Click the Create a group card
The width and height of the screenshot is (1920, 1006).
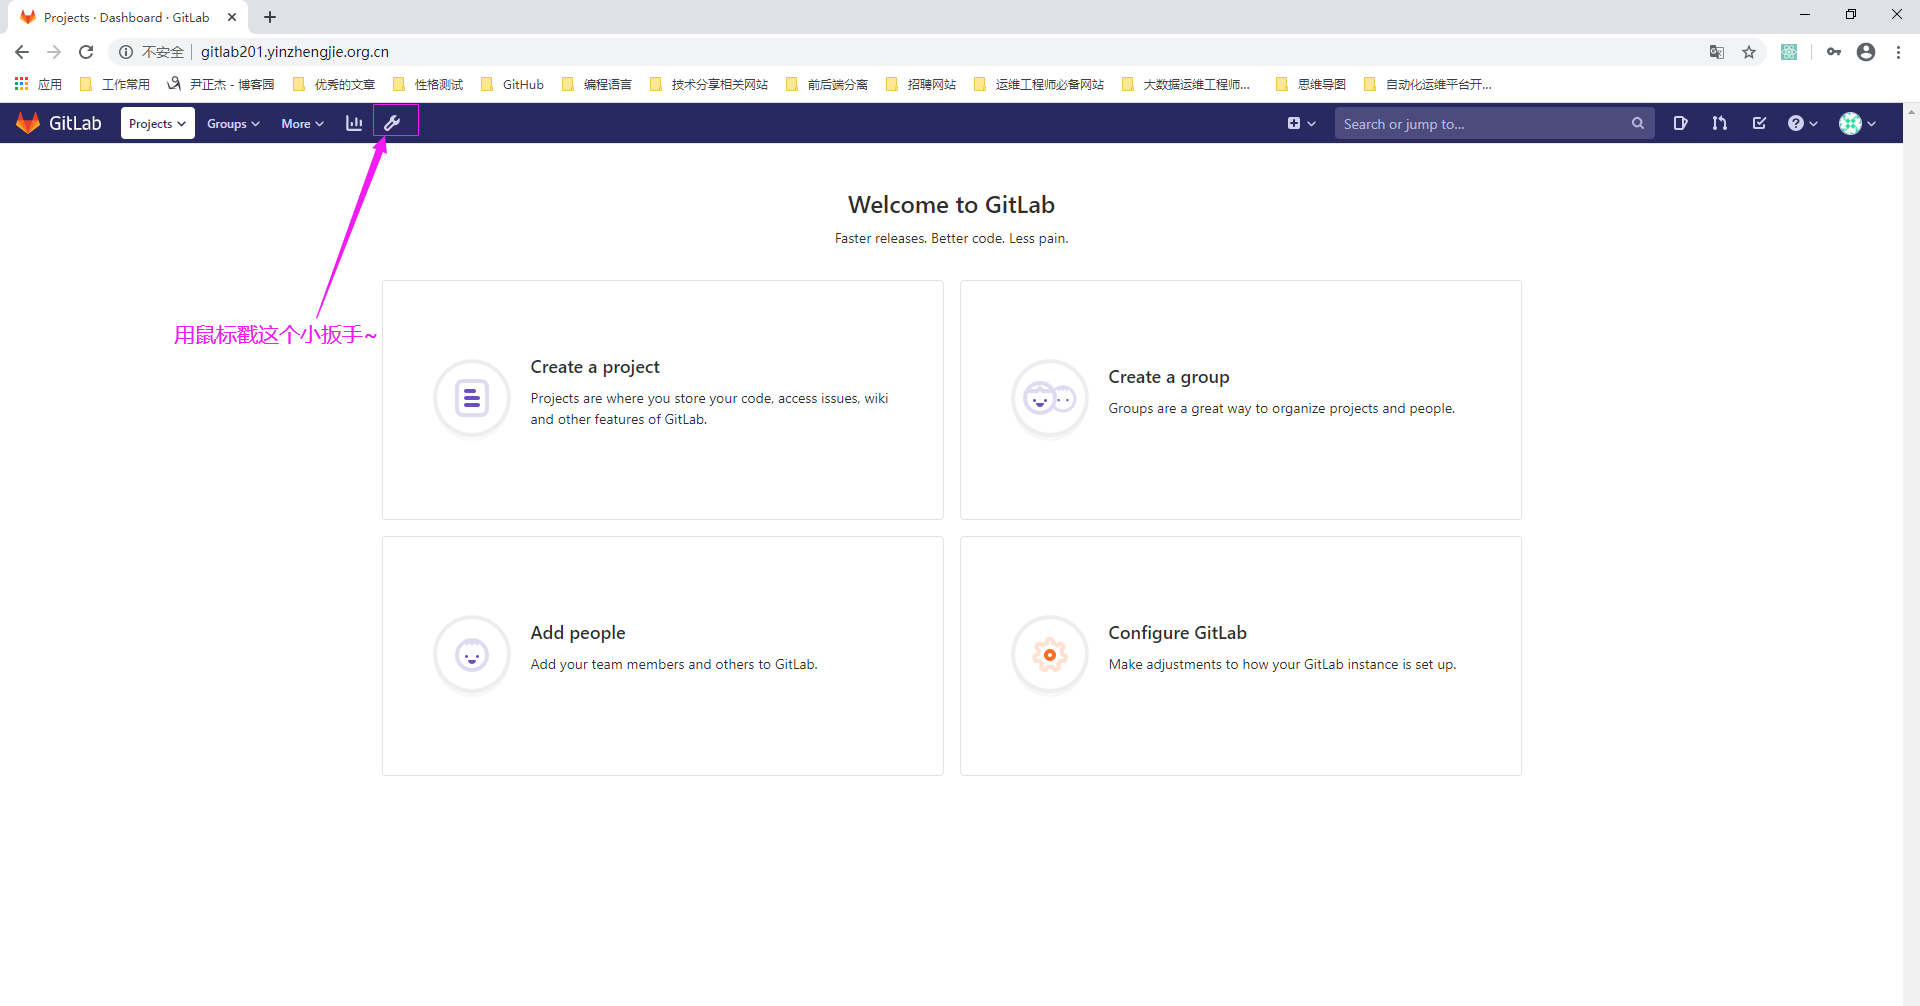[1241, 400]
